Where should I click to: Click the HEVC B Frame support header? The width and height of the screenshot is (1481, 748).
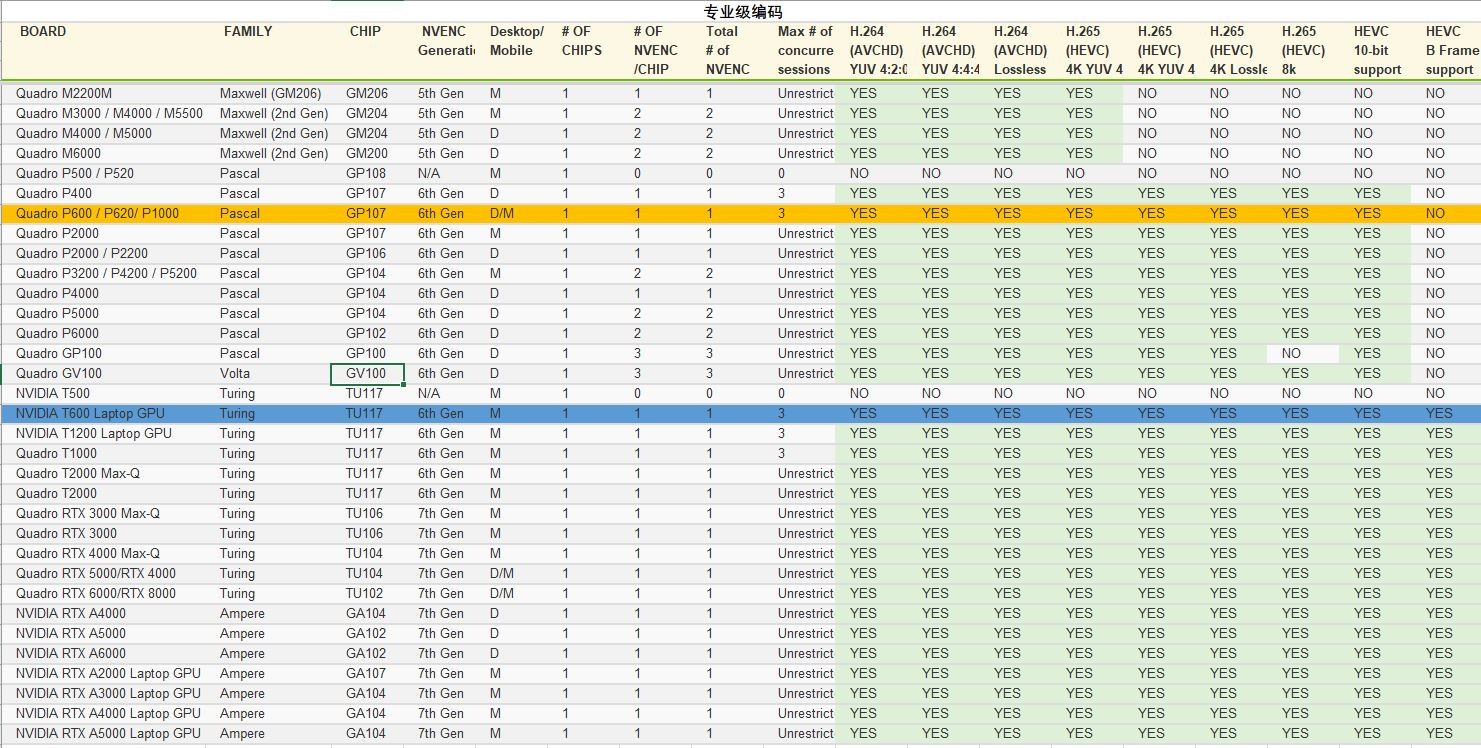tap(1447, 51)
